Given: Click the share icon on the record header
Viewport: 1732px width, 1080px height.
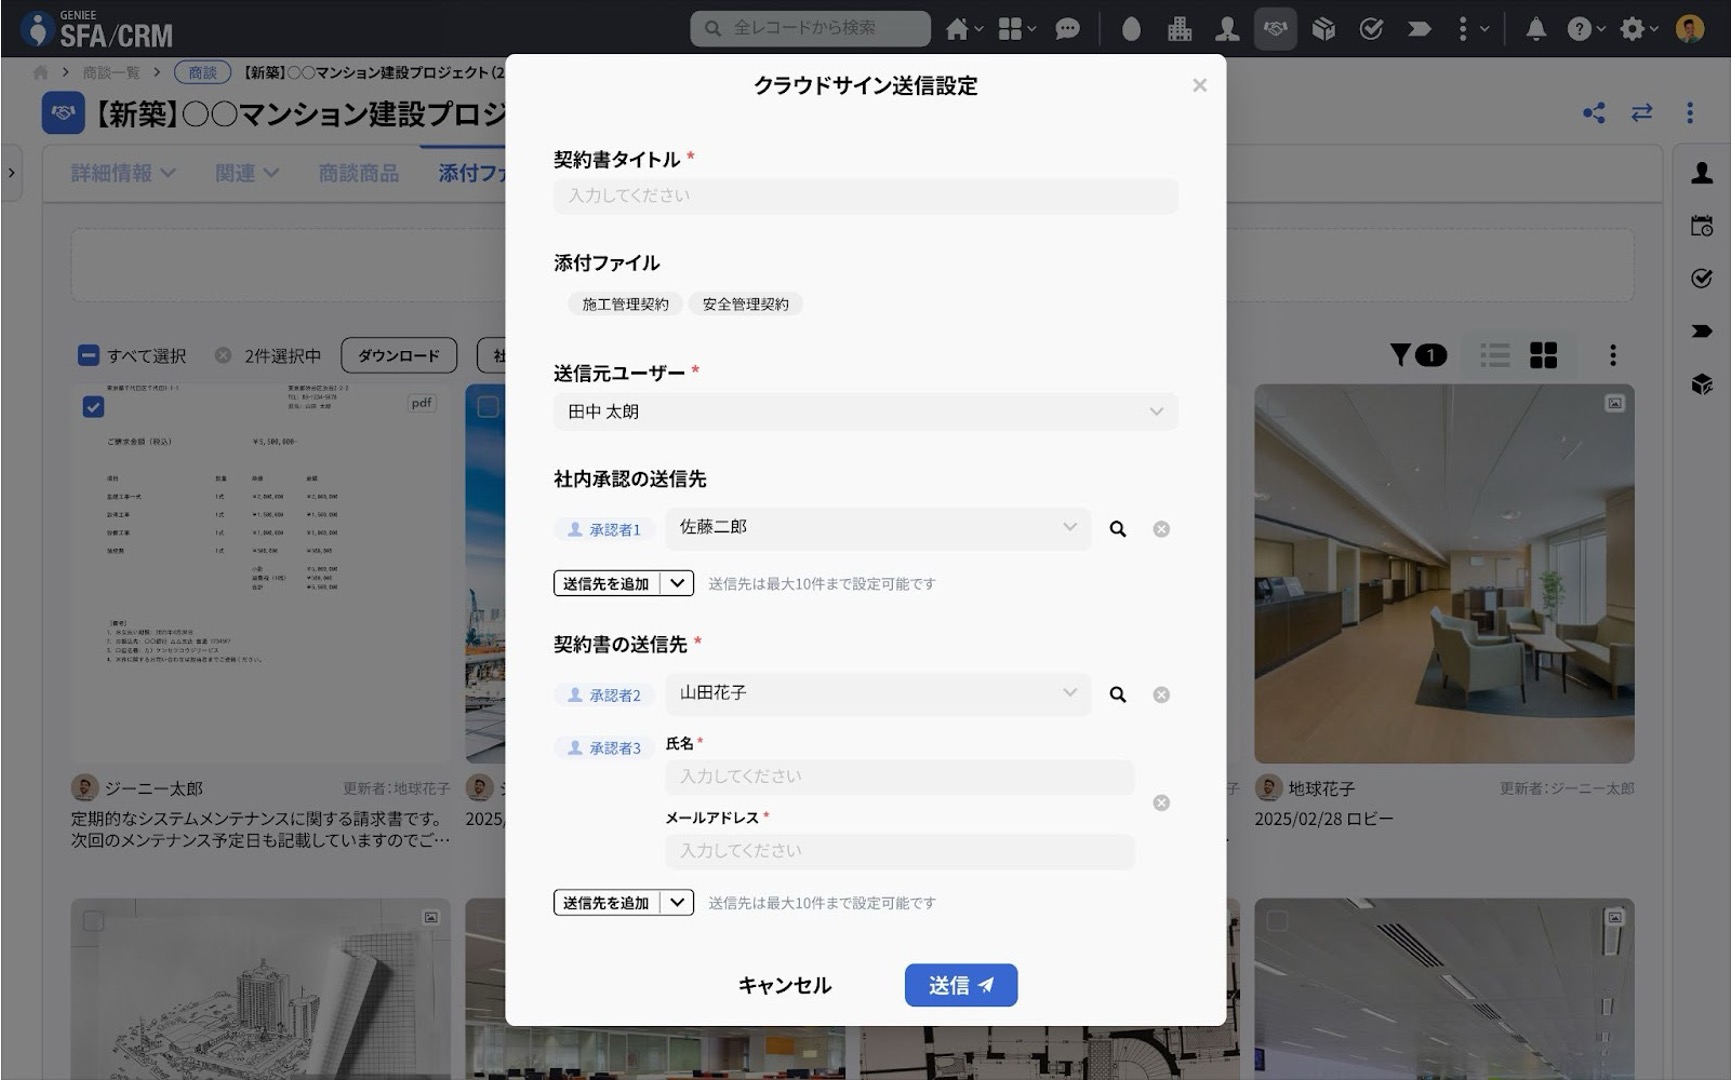Looking at the screenshot, I should tap(1594, 113).
